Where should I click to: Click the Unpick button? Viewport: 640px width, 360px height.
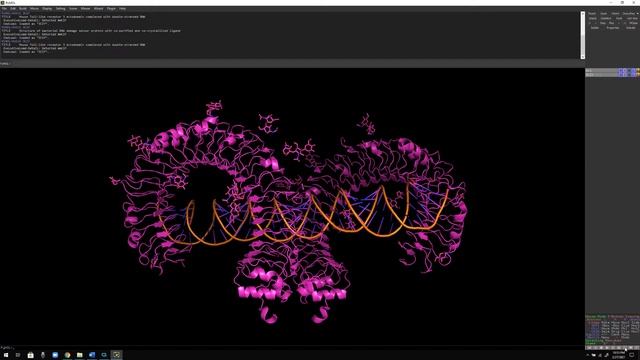click(593, 18)
